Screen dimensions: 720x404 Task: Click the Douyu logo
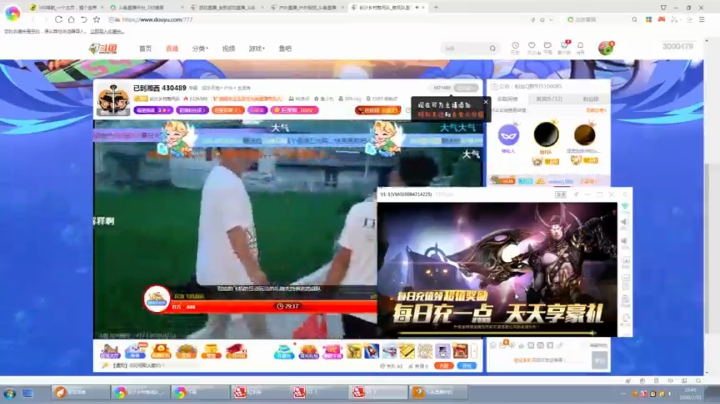[x=103, y=48]
